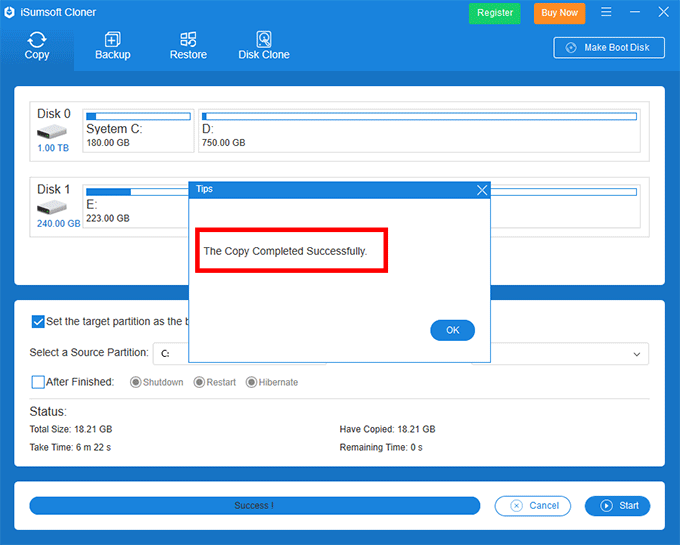Screen dimensions: 680x545
Task: Choose the Shutdown radio option
Action: coord(136,382)
